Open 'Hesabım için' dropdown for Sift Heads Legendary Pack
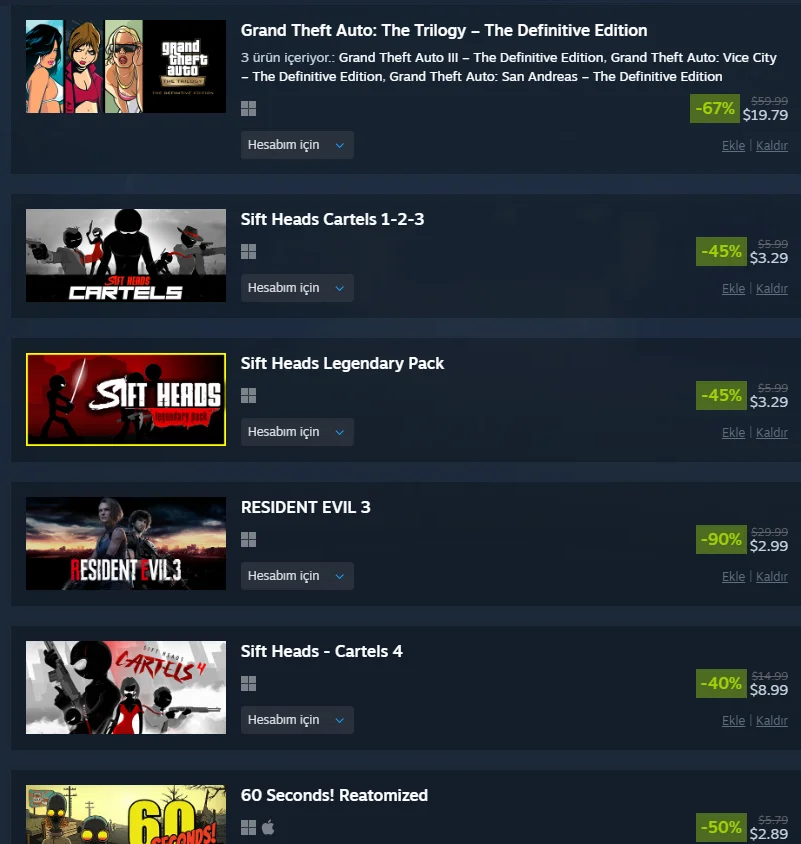This screenshot has width=801, height=844. (297, 432)
